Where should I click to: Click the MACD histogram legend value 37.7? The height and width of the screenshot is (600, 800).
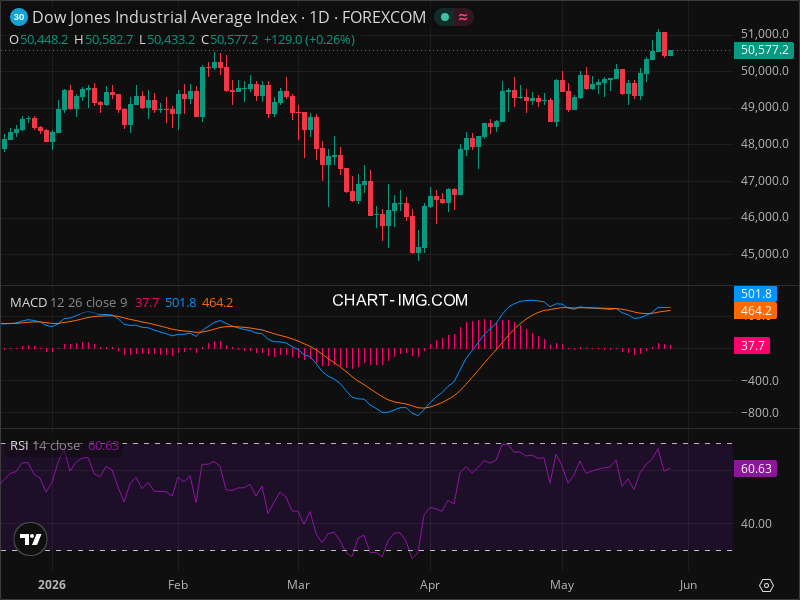147,303
